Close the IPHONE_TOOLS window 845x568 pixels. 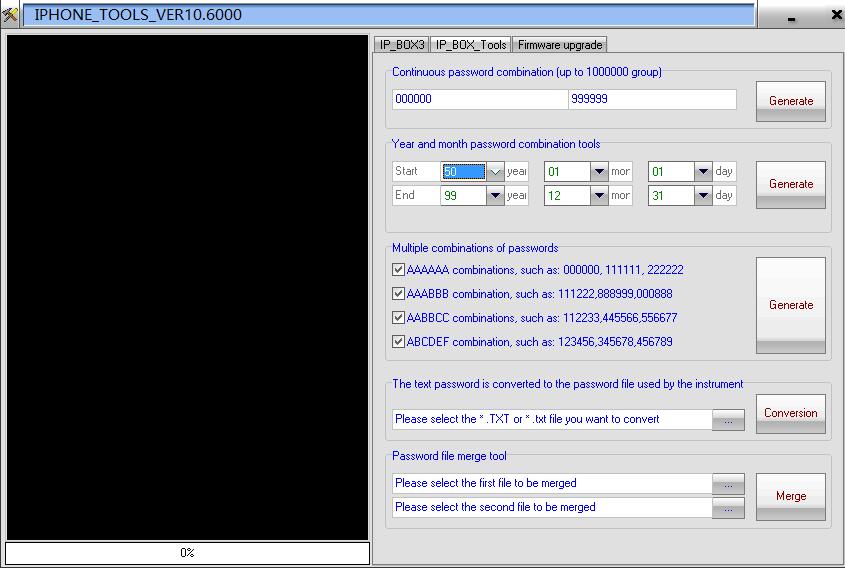point(836,15)
